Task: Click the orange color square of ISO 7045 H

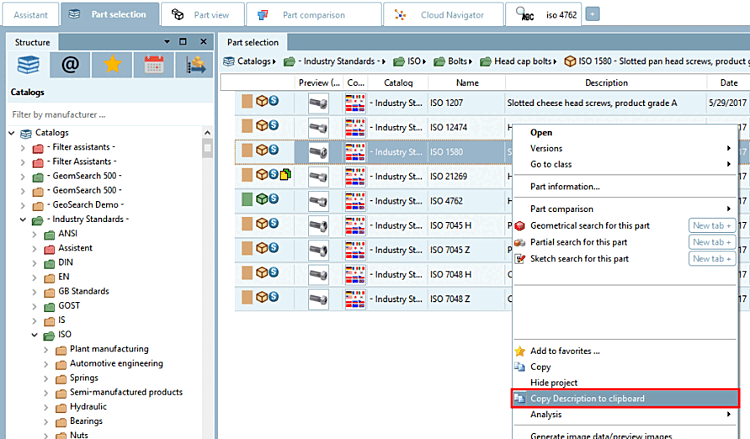Action: [x=247, y=224]
